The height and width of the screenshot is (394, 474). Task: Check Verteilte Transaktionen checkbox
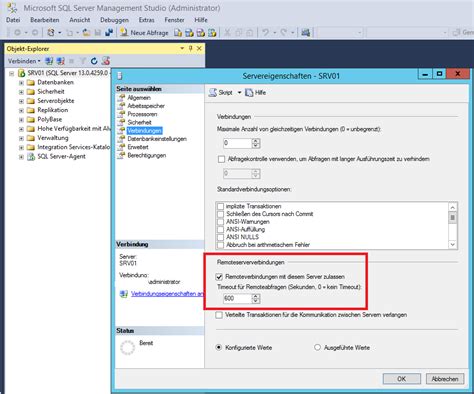coord(219,315)
